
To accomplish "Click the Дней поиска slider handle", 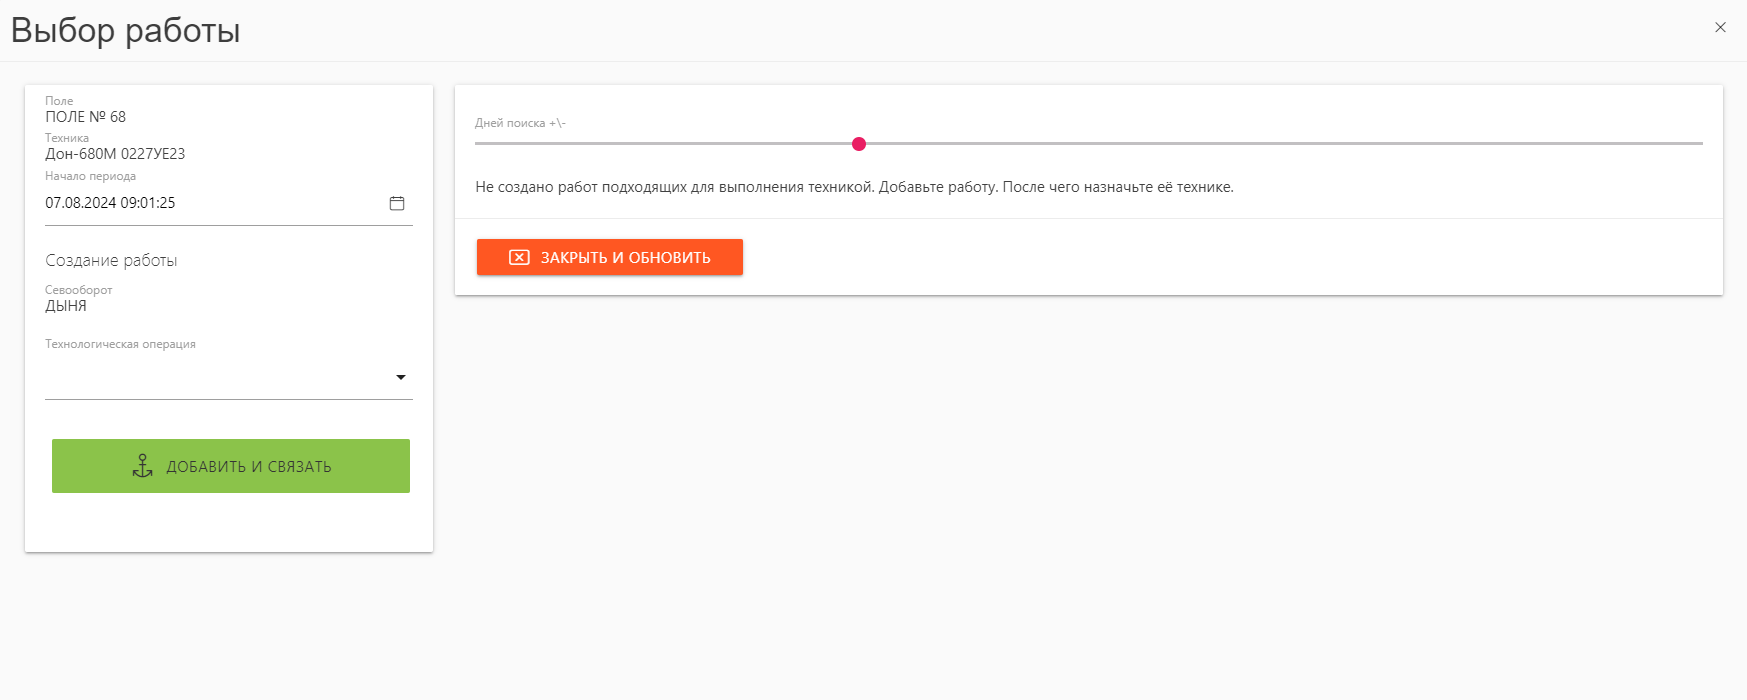I will pos(859,144).
